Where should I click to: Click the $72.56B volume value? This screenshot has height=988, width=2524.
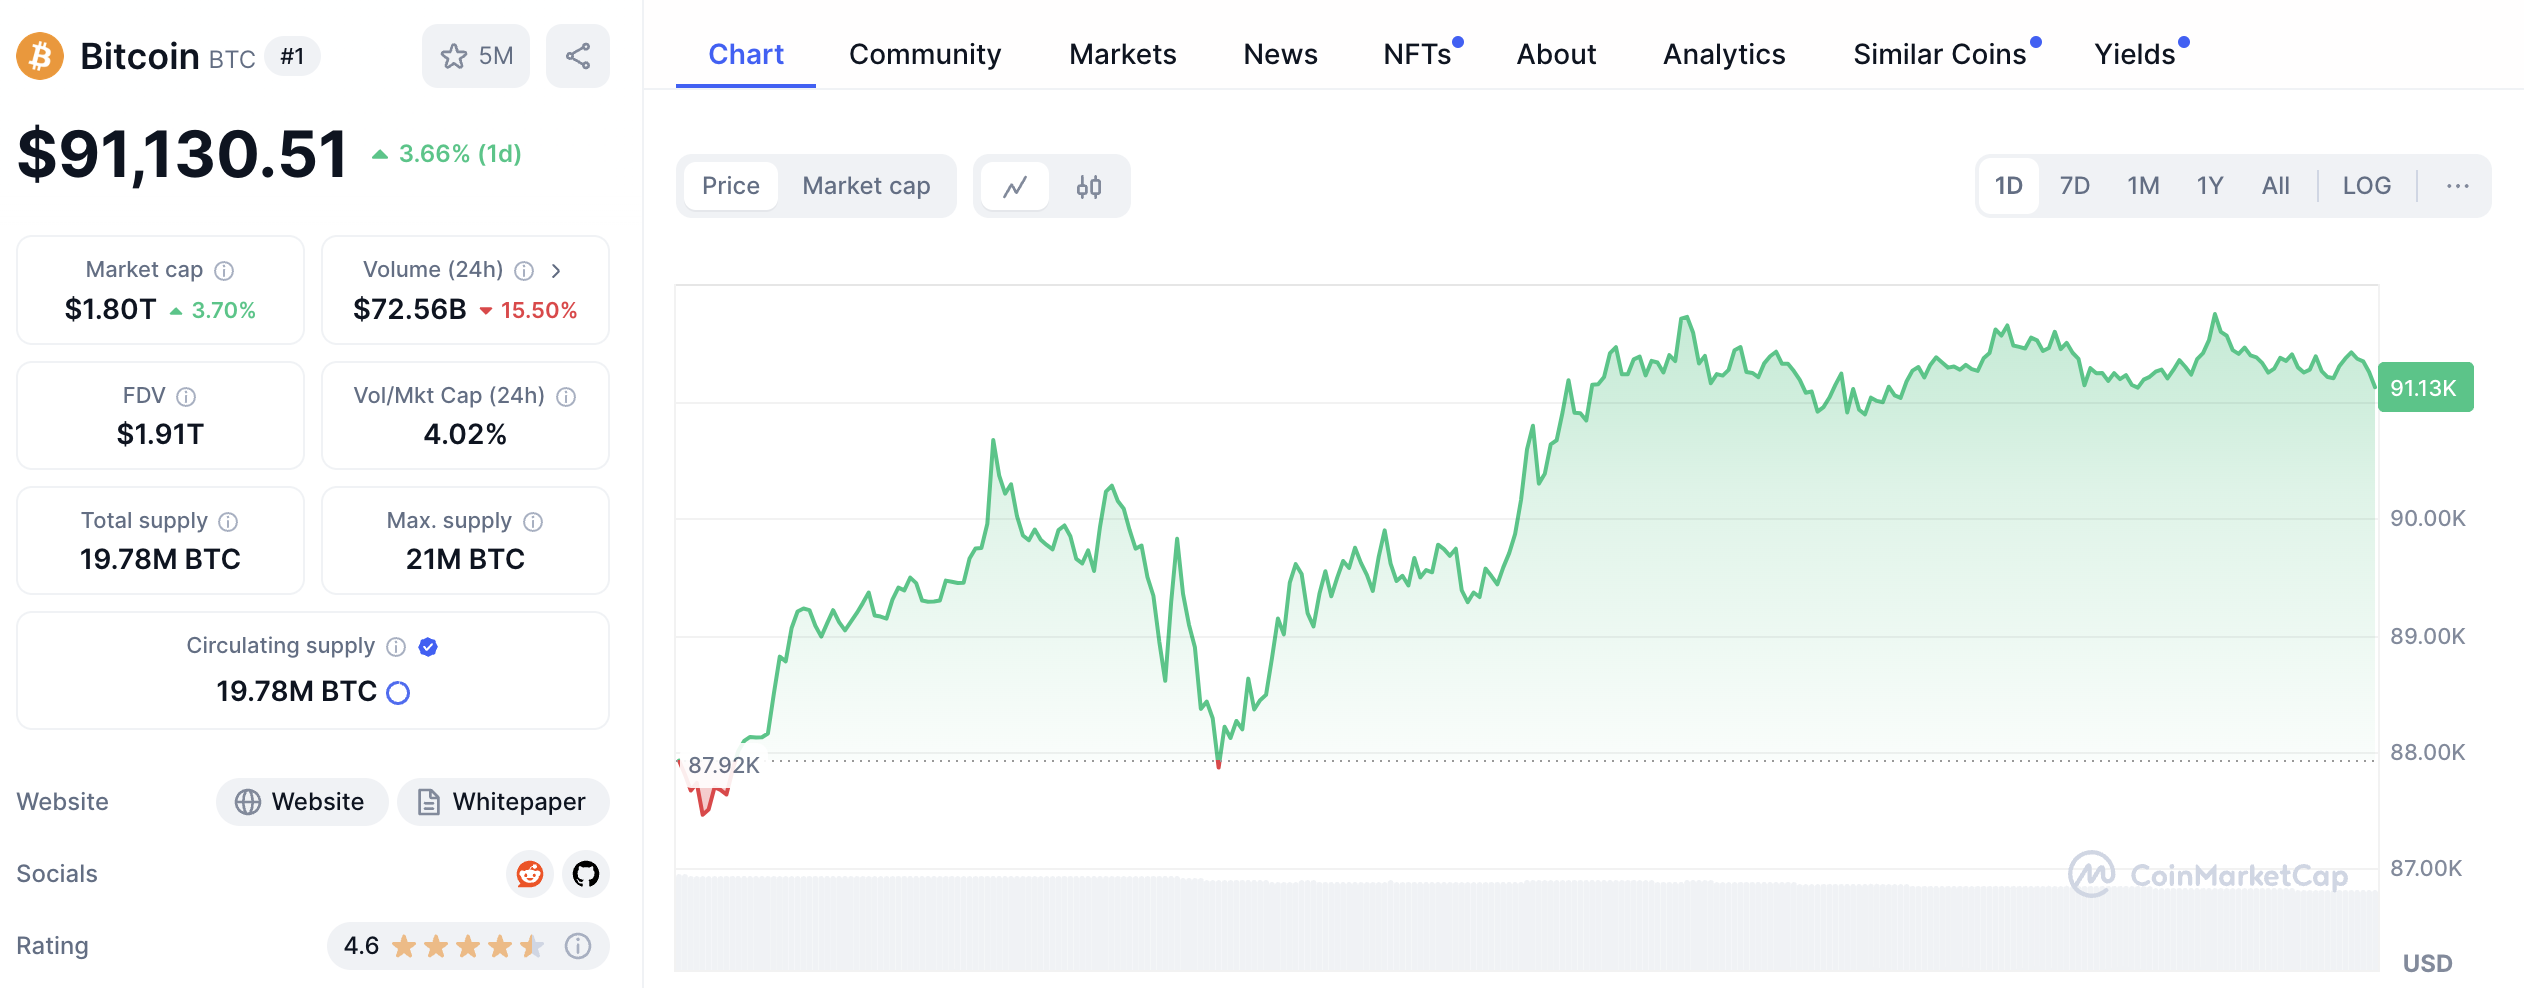[x=410, y=310]
